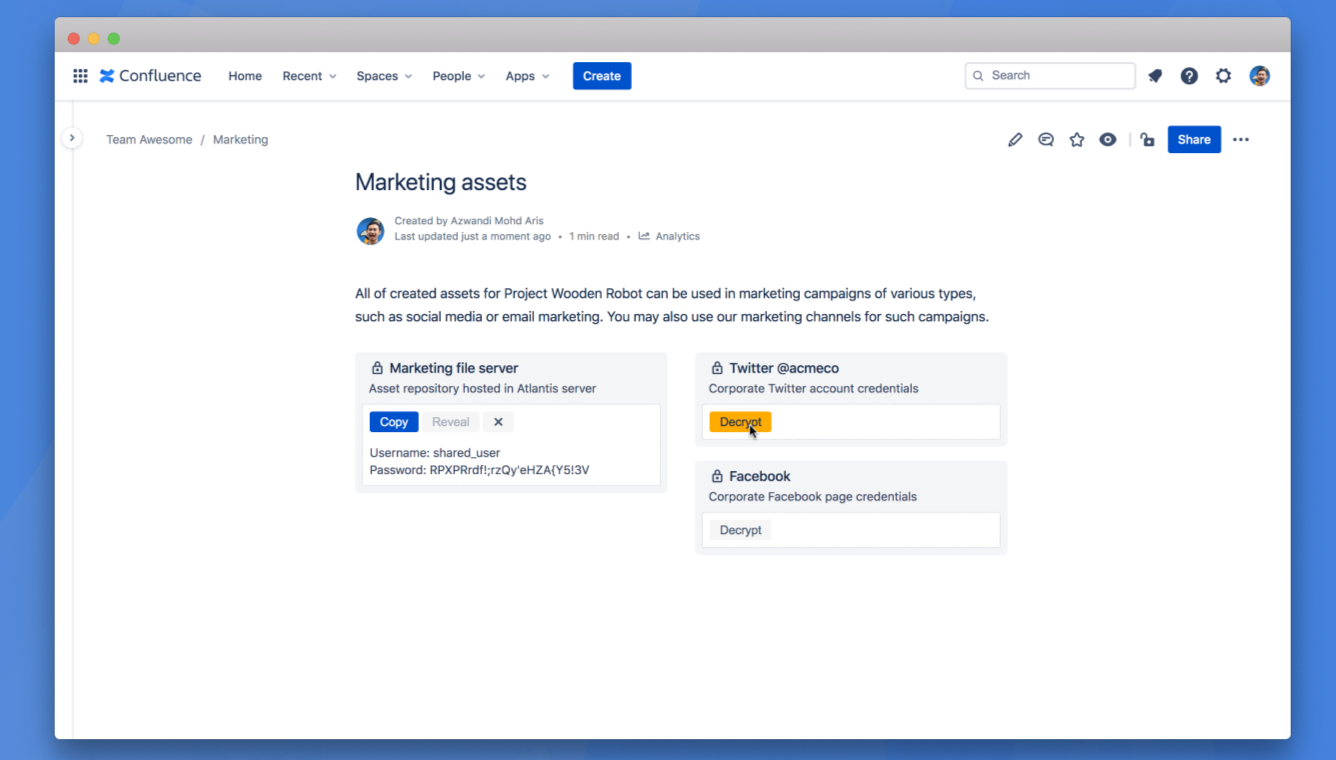Click 'Corporate Twitter account credentials' description
This screenshot has width=1336, height=760.
(814, 389)
